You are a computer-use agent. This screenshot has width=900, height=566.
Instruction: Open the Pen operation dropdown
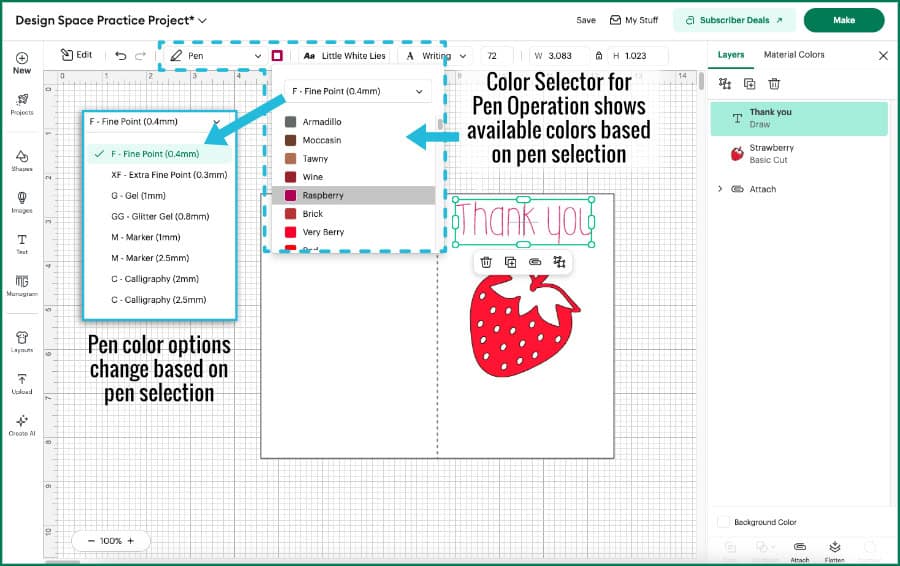coord(215,56)
